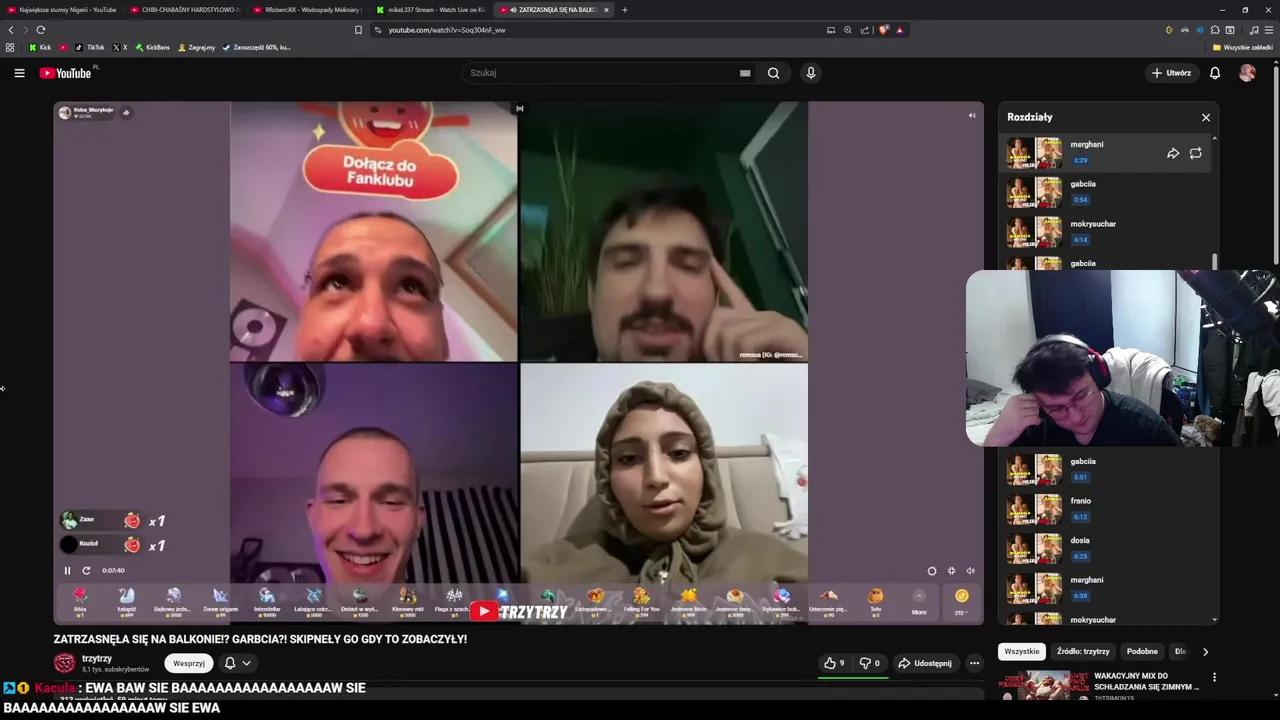Loop the merghani 3:29 chapter
The height and width of the screenshot is (720, 1280).
click(1195, 153)
